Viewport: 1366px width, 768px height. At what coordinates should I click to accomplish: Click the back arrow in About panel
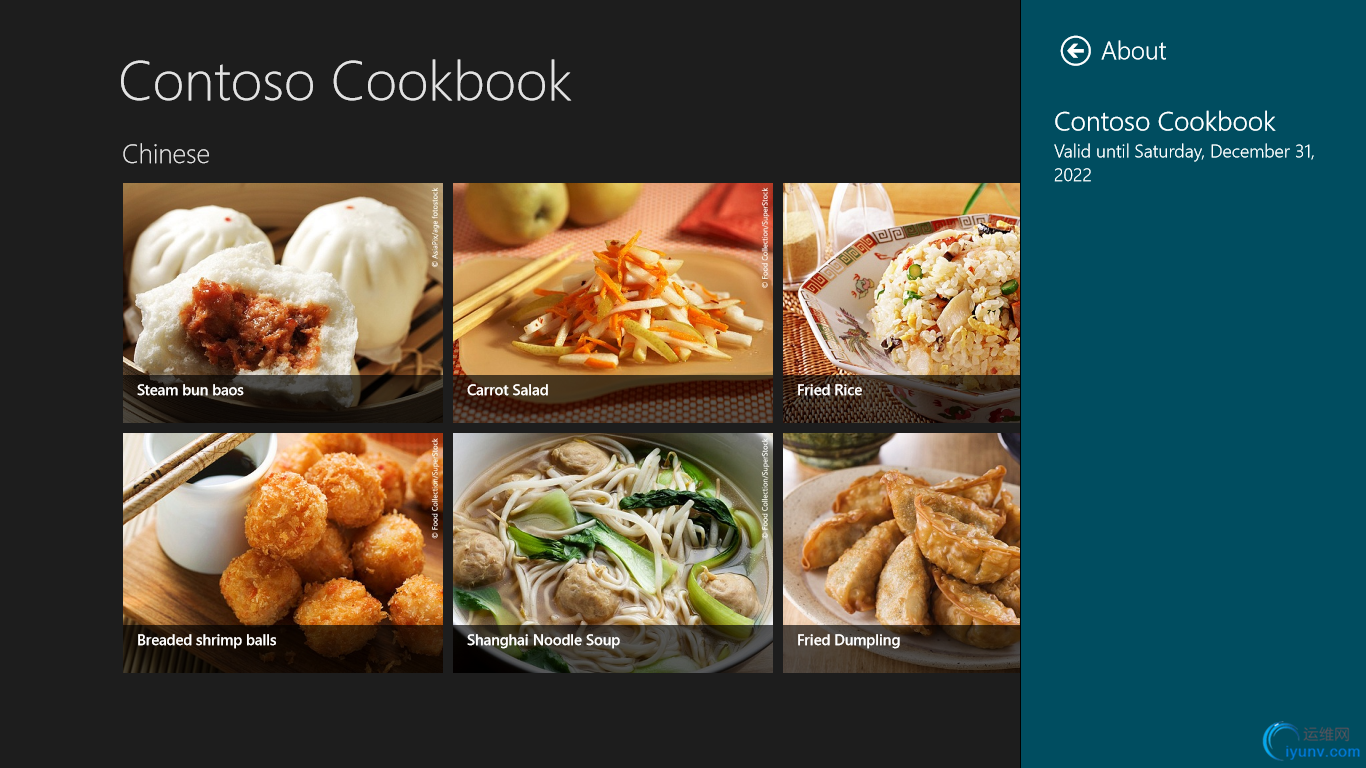tap(1075, 51)
